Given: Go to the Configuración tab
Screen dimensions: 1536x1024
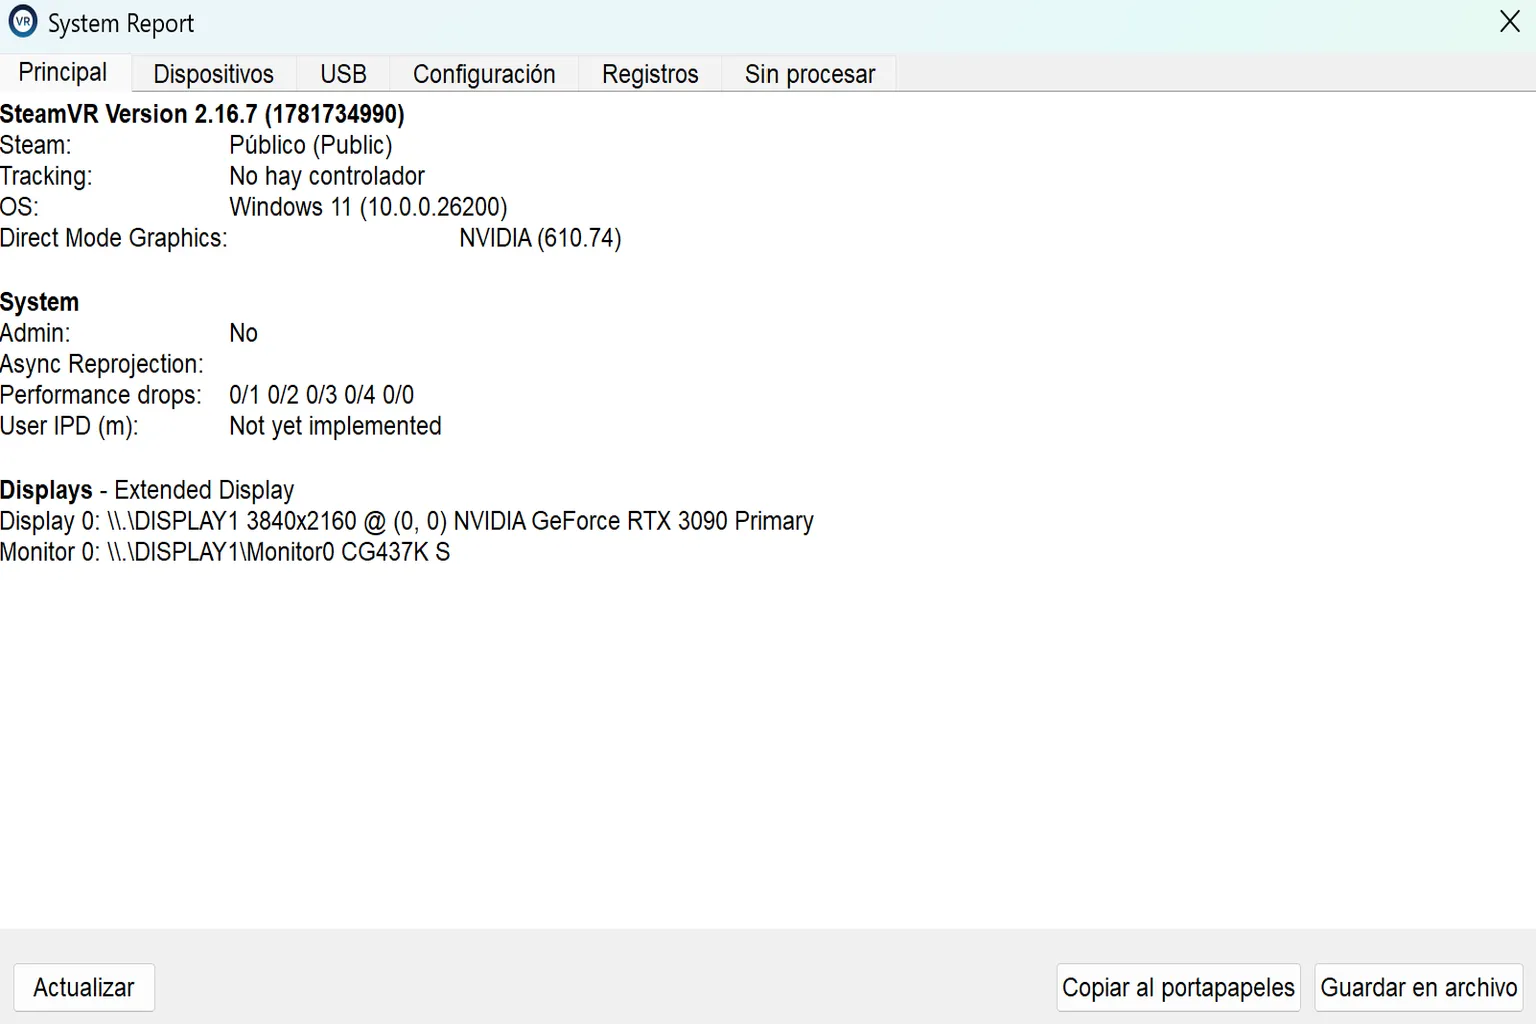Looking at the screenshot, I should tap(484, 74).
